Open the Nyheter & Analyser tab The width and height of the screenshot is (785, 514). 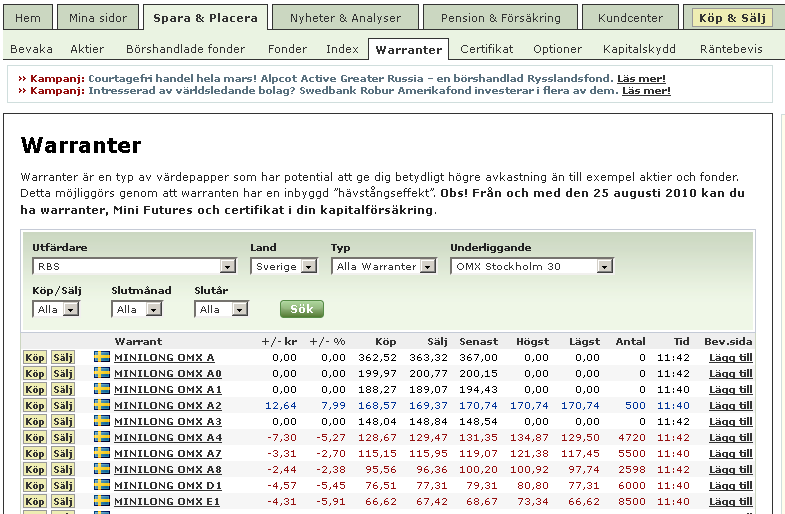(345, 18)
